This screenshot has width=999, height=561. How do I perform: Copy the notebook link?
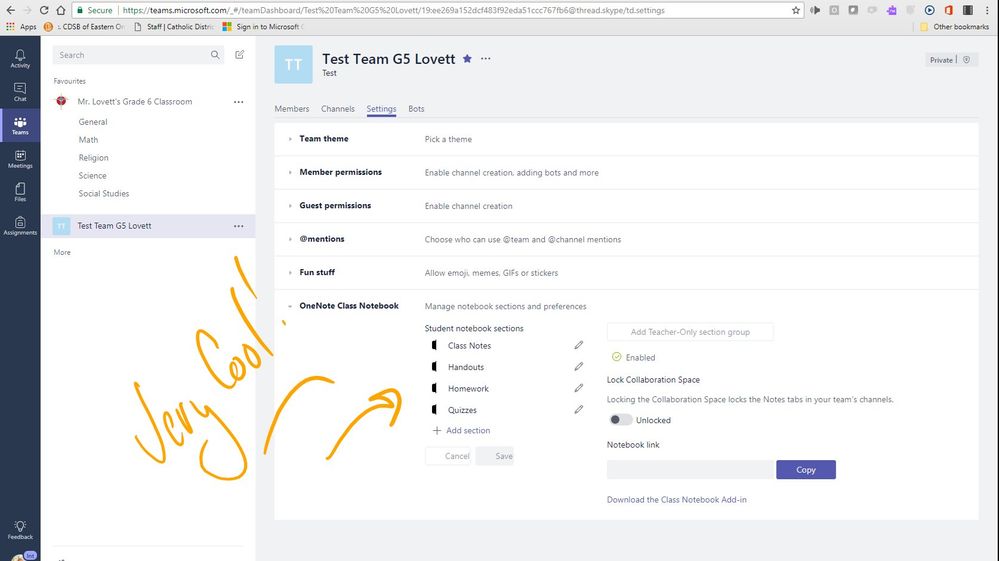click(x=806, y=470)
